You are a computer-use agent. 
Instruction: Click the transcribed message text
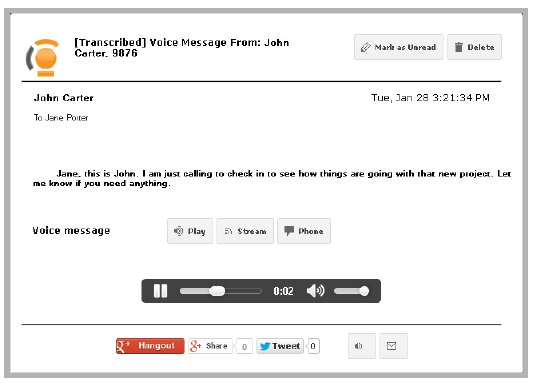pos(272,179)
